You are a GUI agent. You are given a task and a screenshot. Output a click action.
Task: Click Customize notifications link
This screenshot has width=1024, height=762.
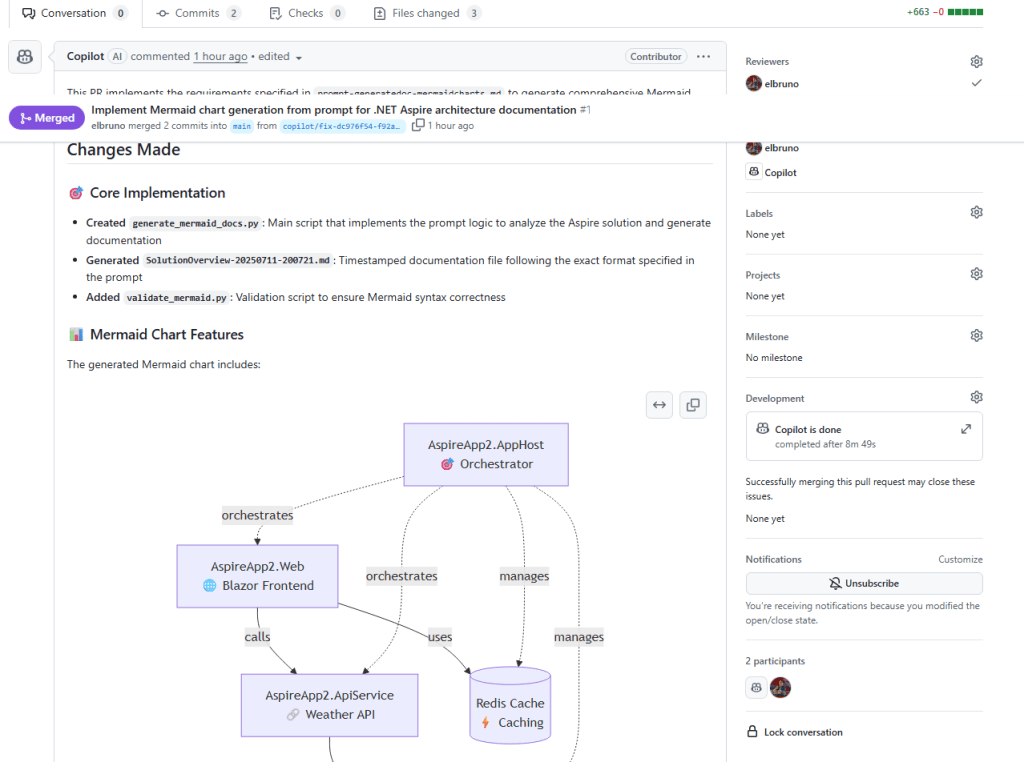pos(960,559)
